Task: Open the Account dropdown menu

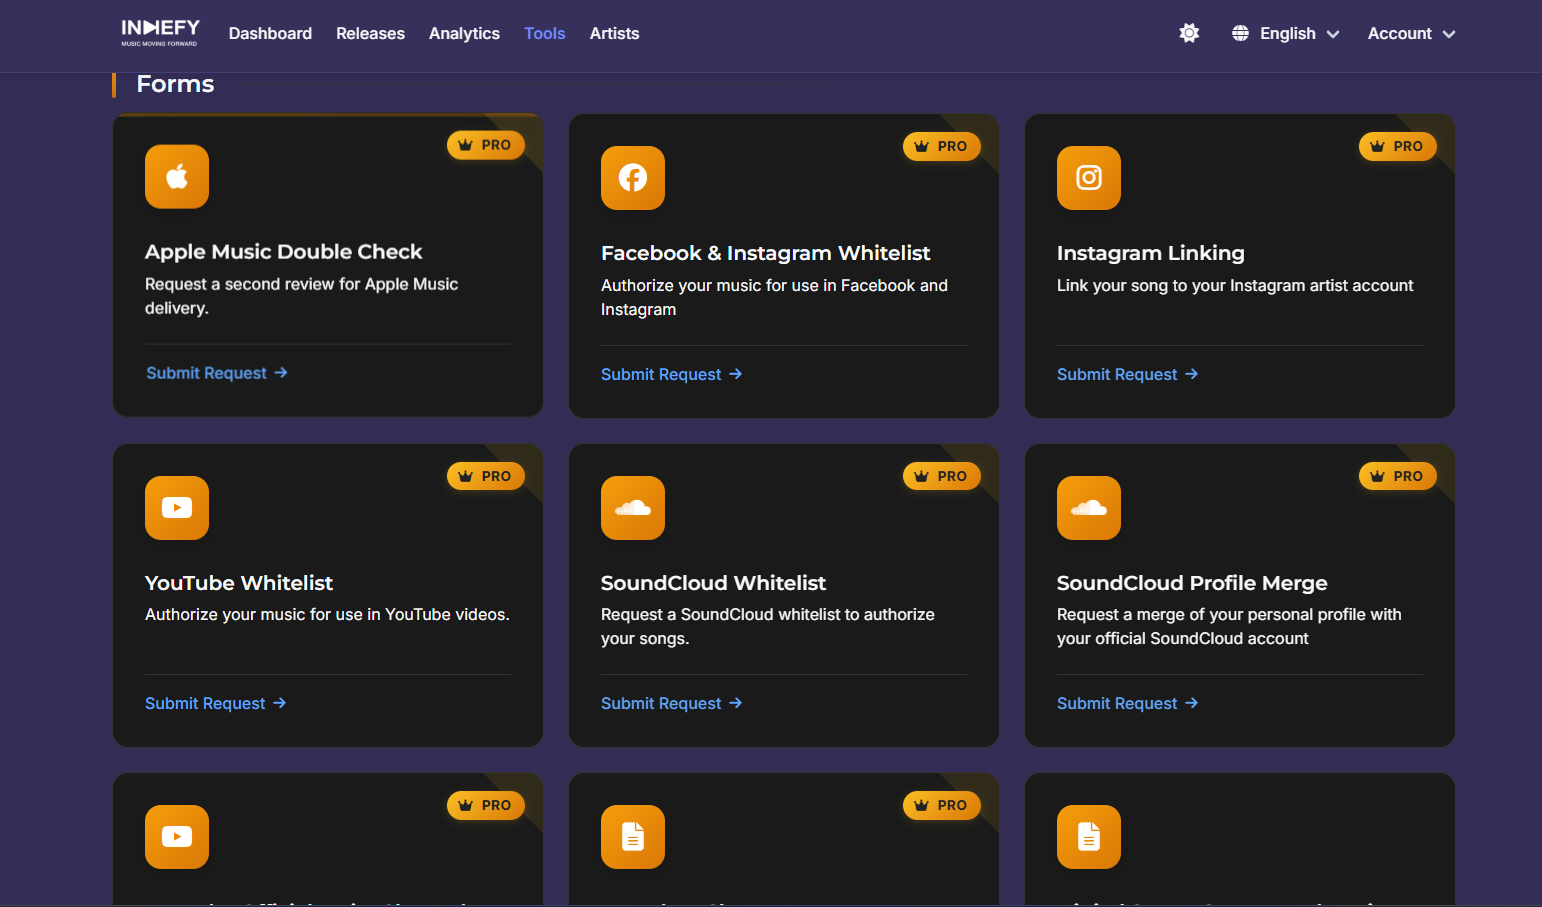Action: [1411, 33]
